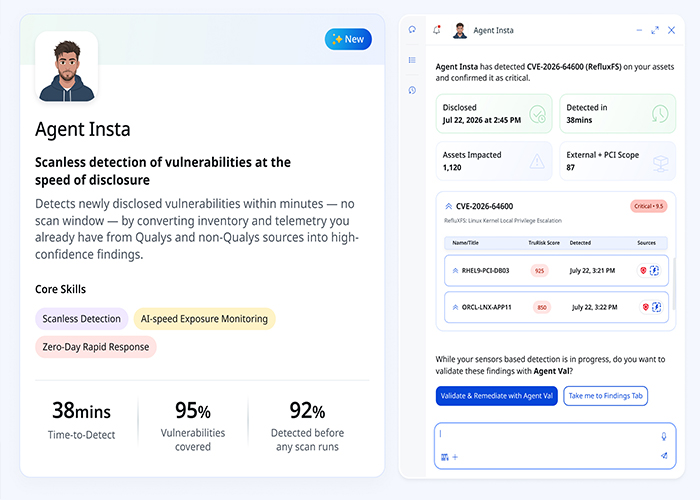Click Take me to Findings Tab button
Viewport: 700px width, 500px height.
click(x=605, y=396)
